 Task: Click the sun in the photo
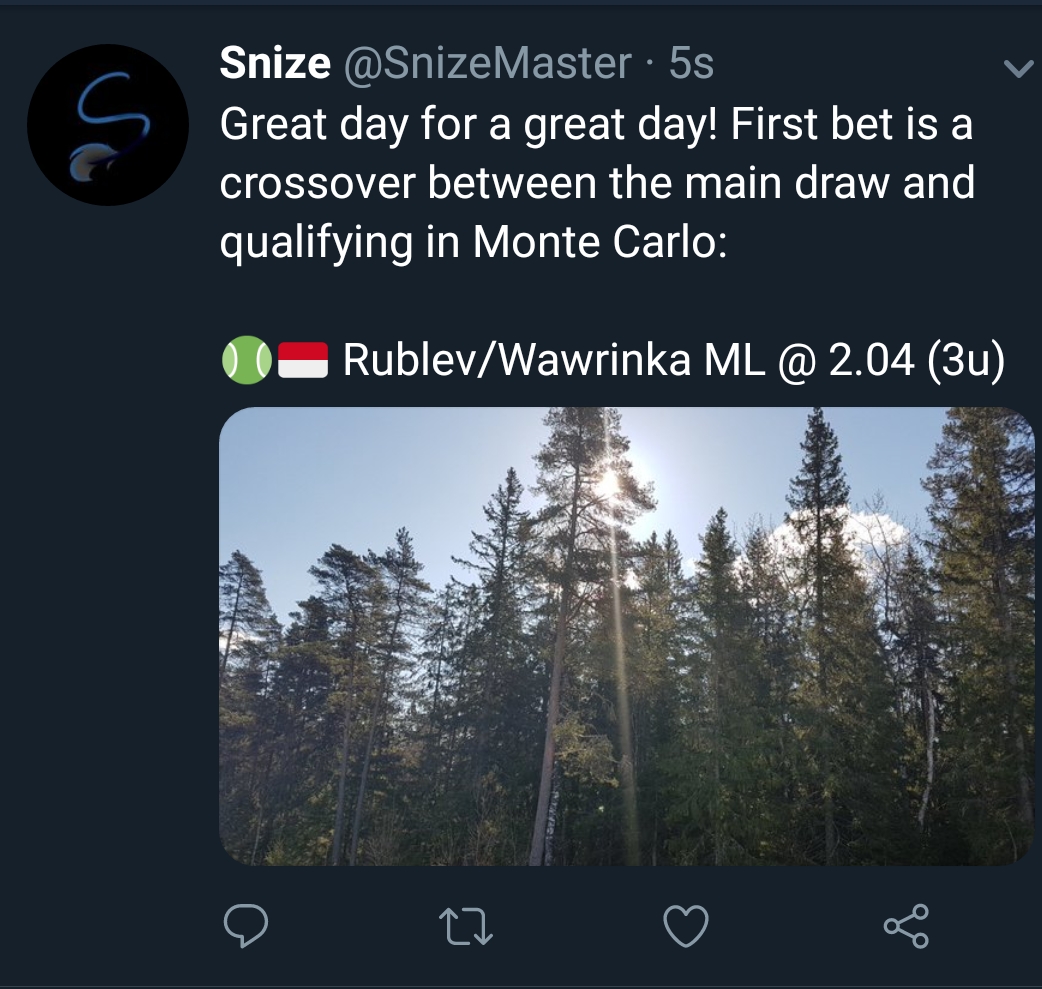coord(609,482)
